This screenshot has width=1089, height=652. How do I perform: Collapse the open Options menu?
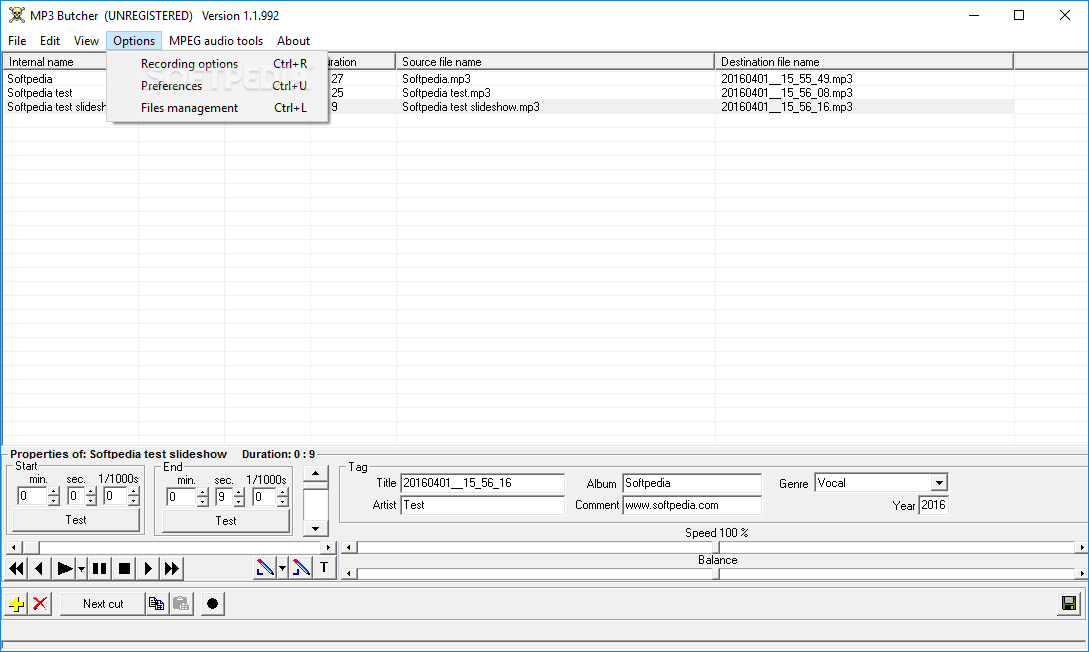(x=134, y=41)
